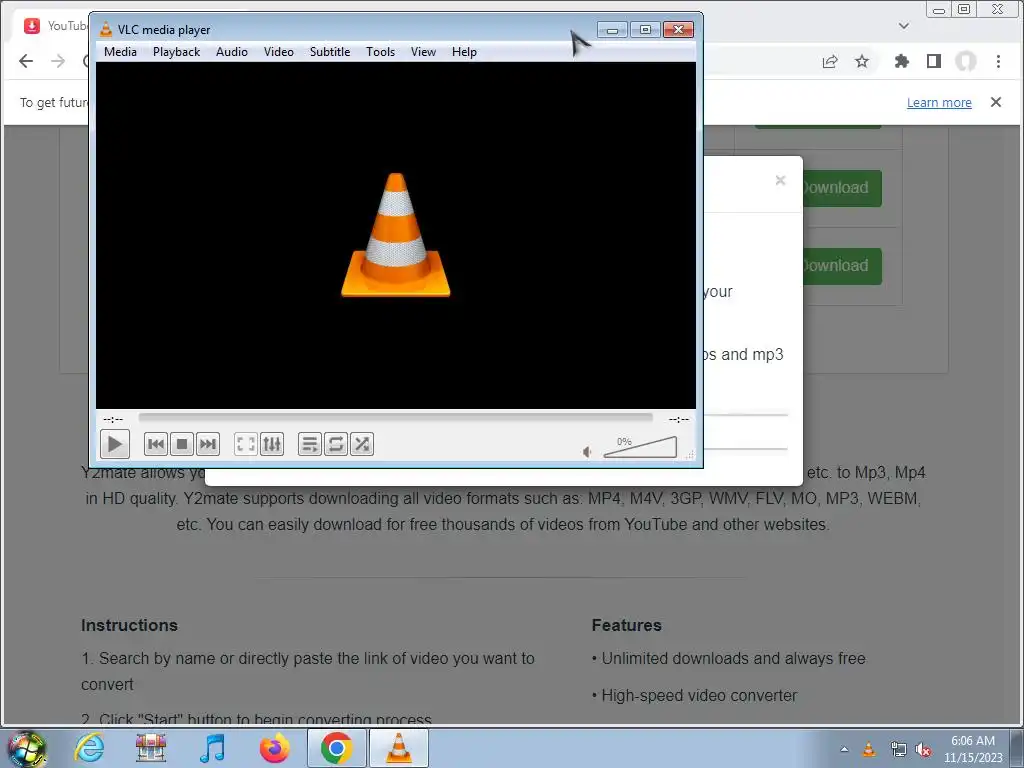Image resolution: width=1024 pixels, height=768 pixels.
Task: Open the VLC Tools menu
Action: pyautogui.click(x=380, y=52)
